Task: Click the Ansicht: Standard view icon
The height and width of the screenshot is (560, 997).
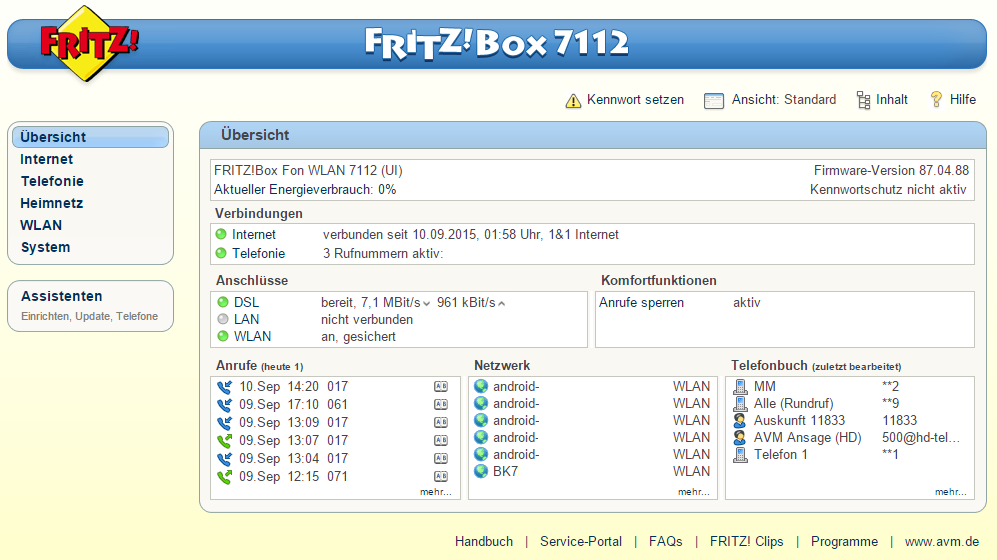Action: (713, 100)
